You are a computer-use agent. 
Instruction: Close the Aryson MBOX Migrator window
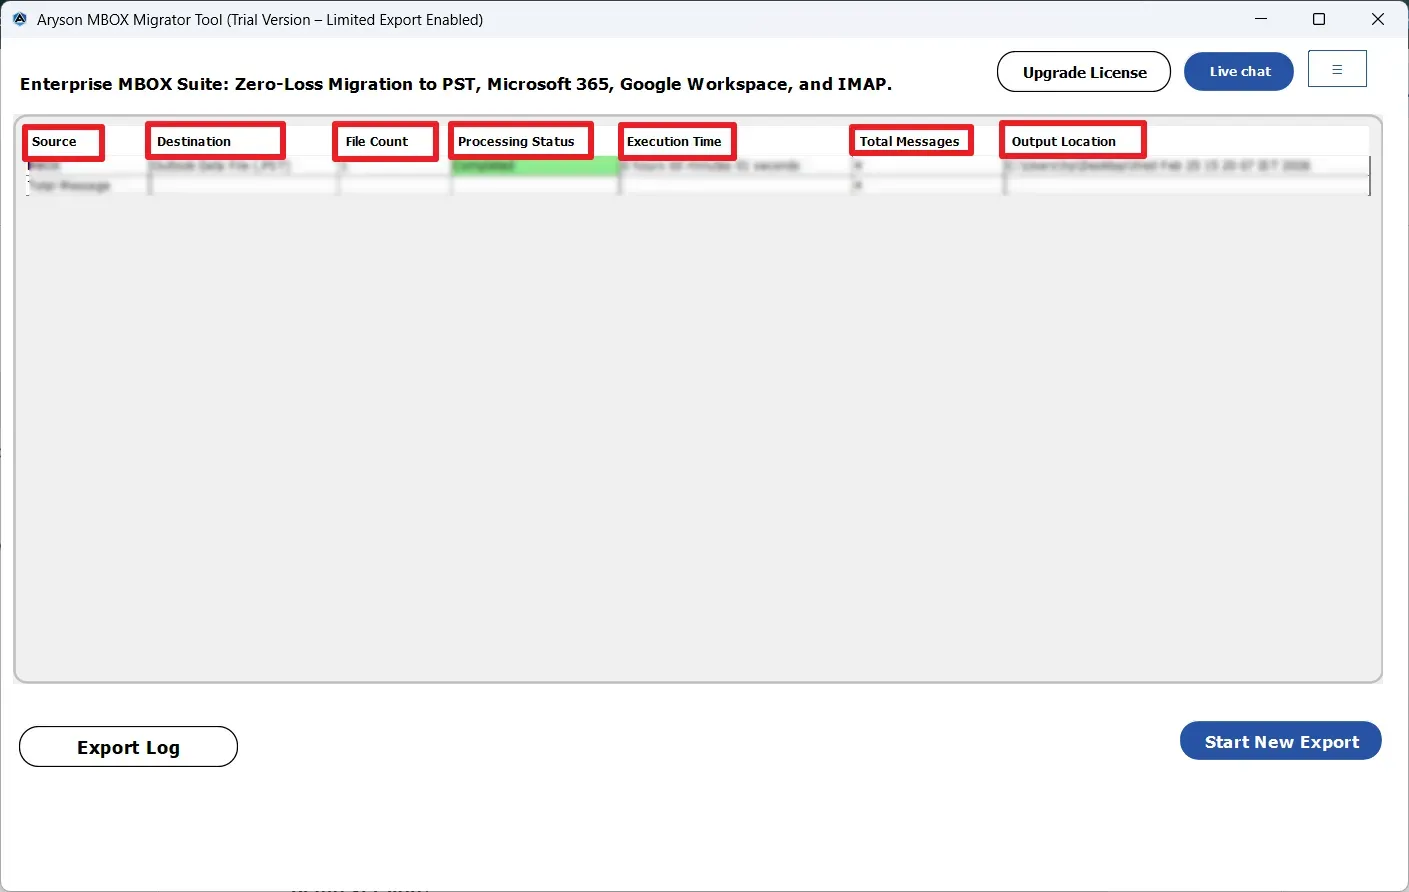[1378, 19]
